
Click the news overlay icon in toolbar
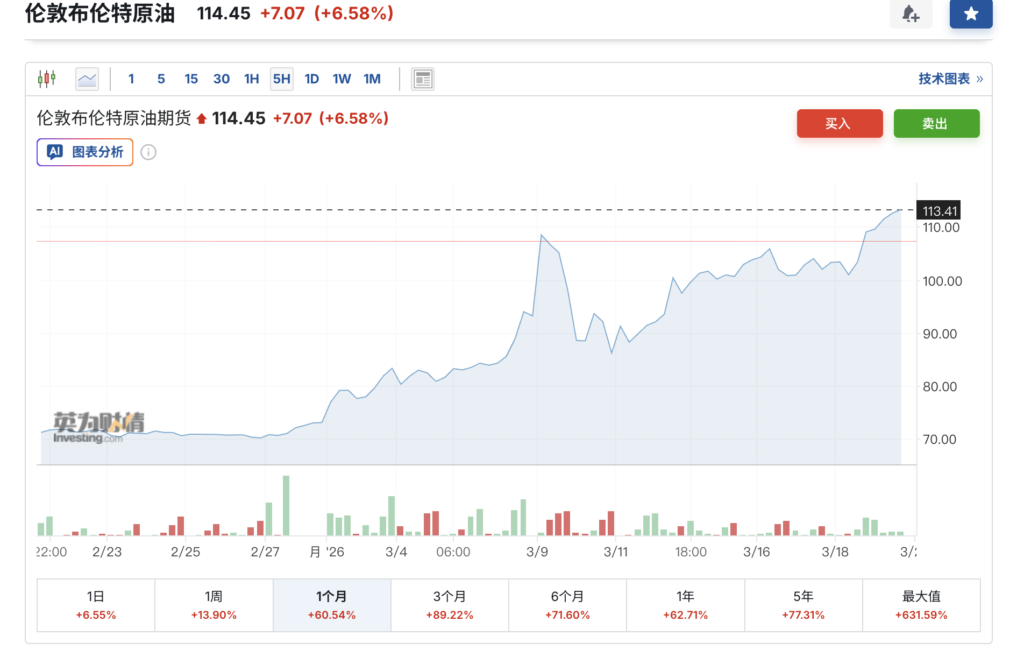tap(422, 79)
